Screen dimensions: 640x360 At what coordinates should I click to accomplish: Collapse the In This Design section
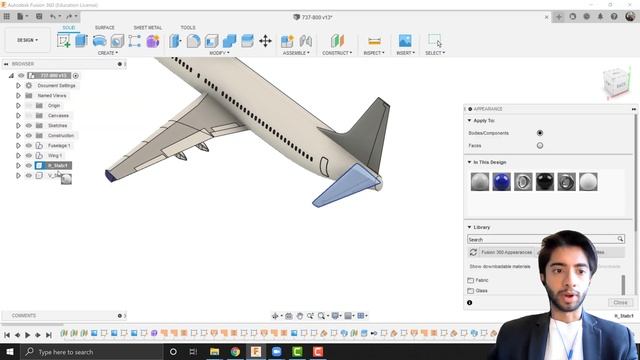point(469,162)
